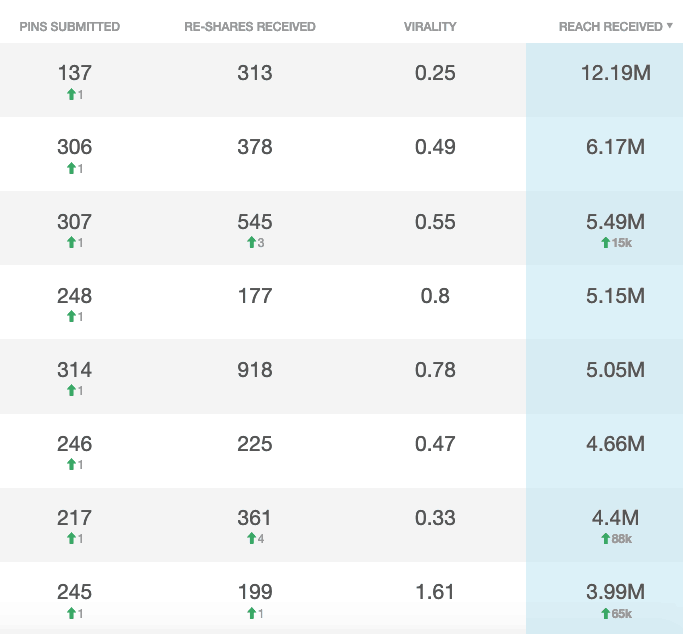Click the 0.47 virality value

pos(435,444)
